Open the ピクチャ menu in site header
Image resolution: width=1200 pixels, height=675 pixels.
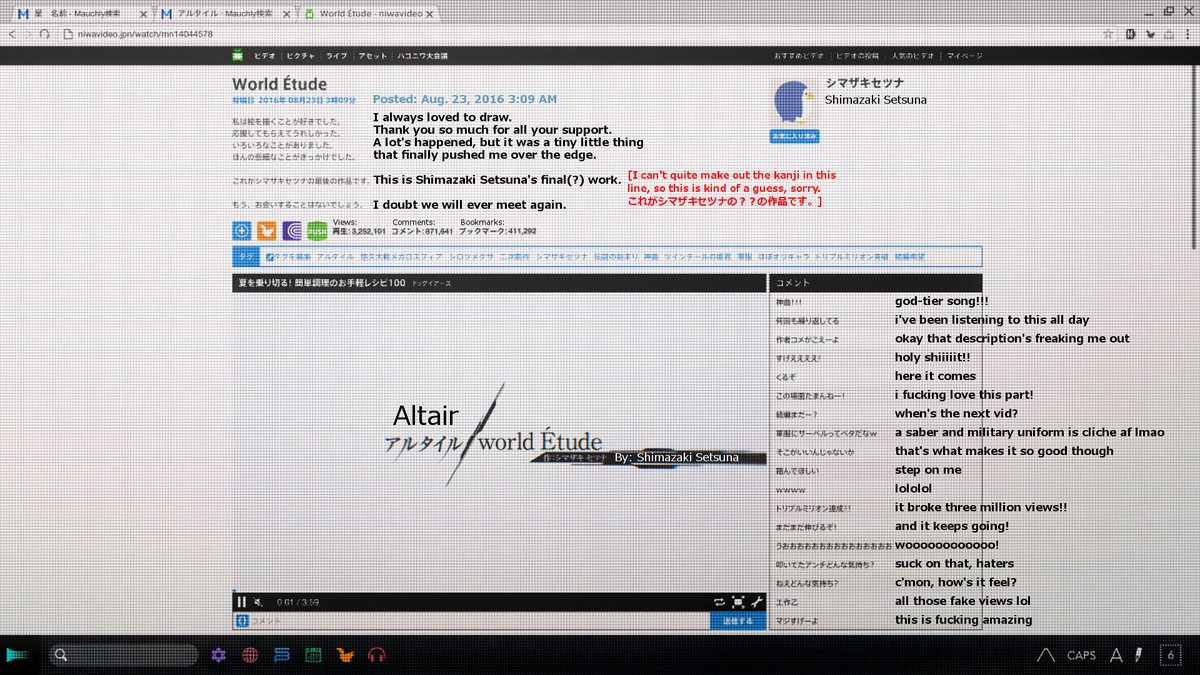coord(301,56)
